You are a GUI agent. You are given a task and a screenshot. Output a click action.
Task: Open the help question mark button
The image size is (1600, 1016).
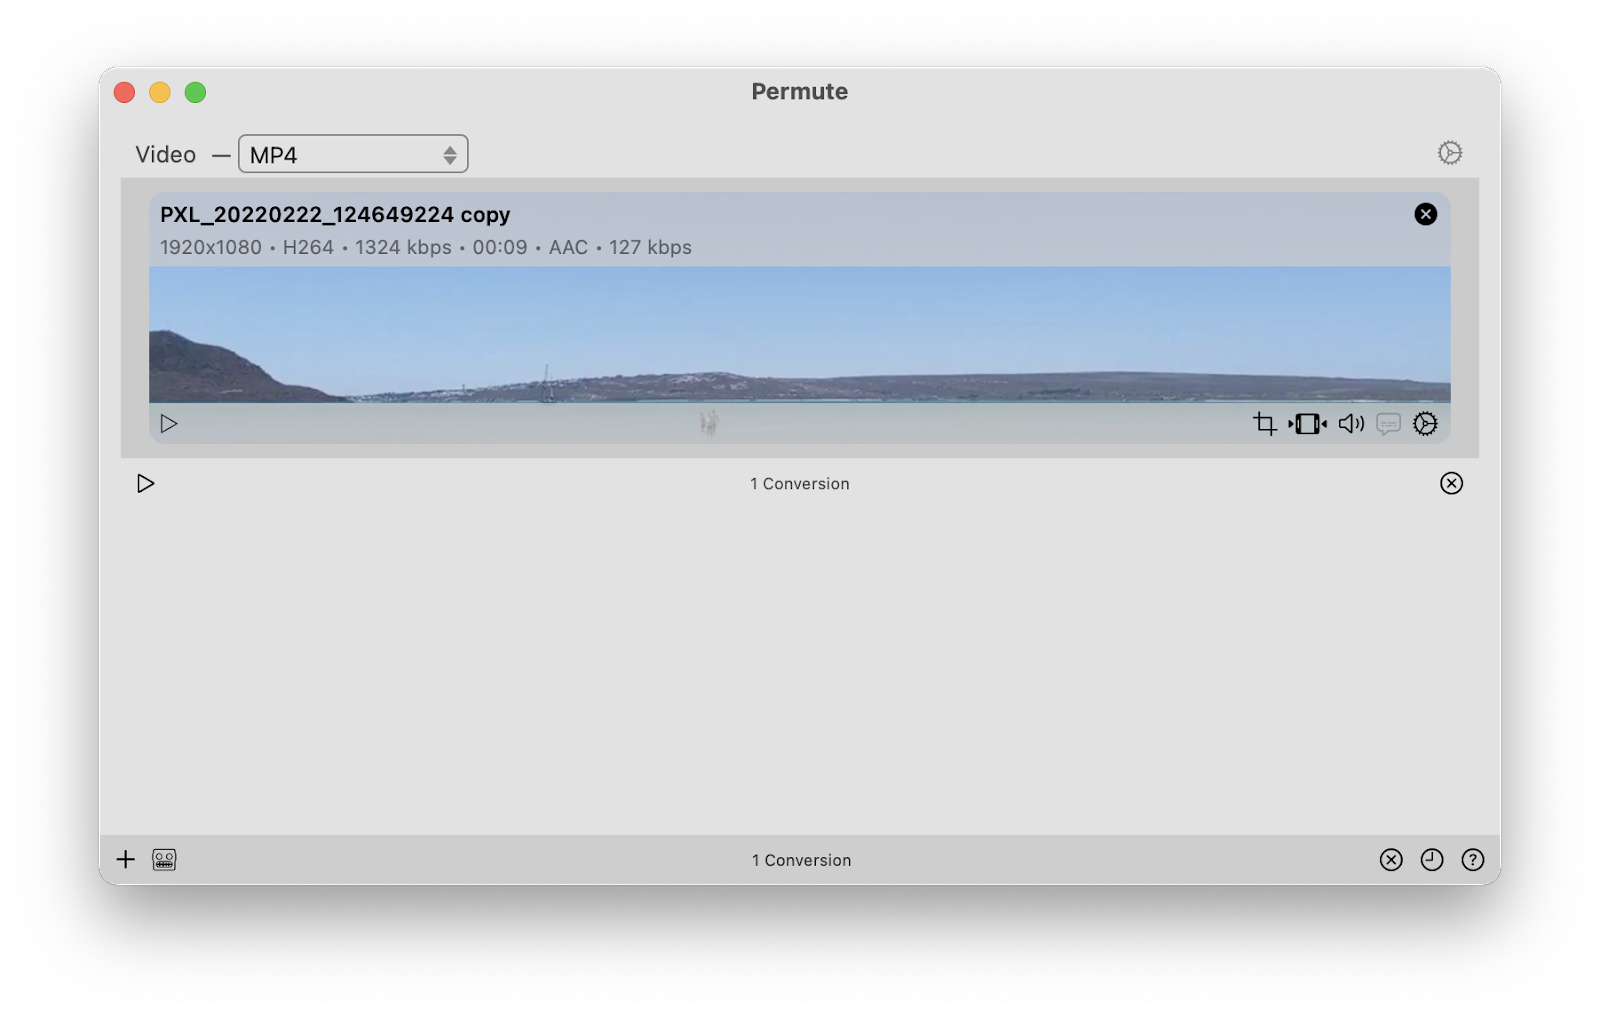pyautogui.click(x=1473, y=860)
